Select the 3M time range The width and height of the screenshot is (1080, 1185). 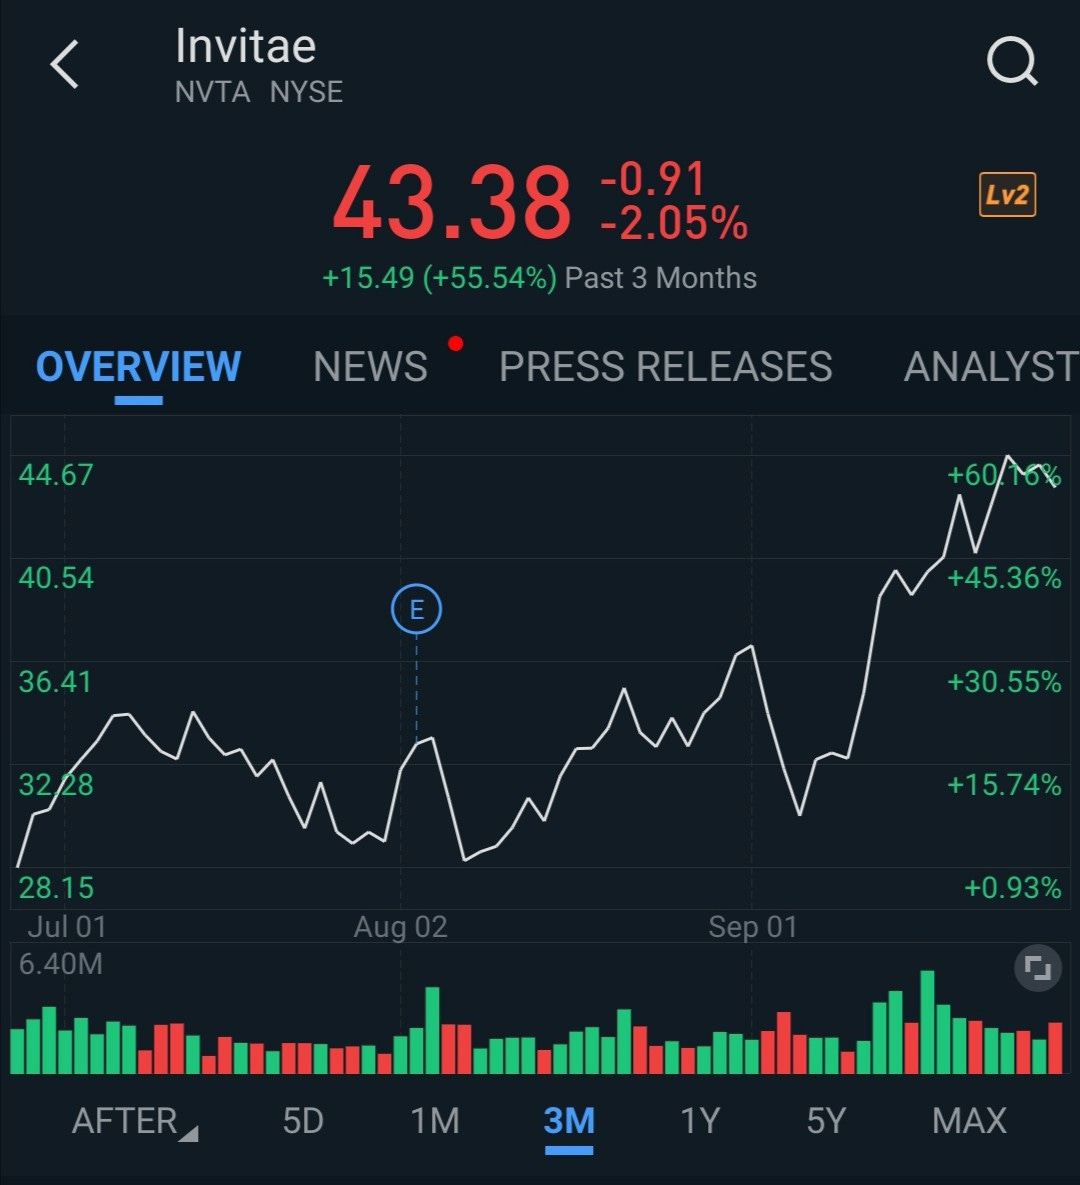569,1121
